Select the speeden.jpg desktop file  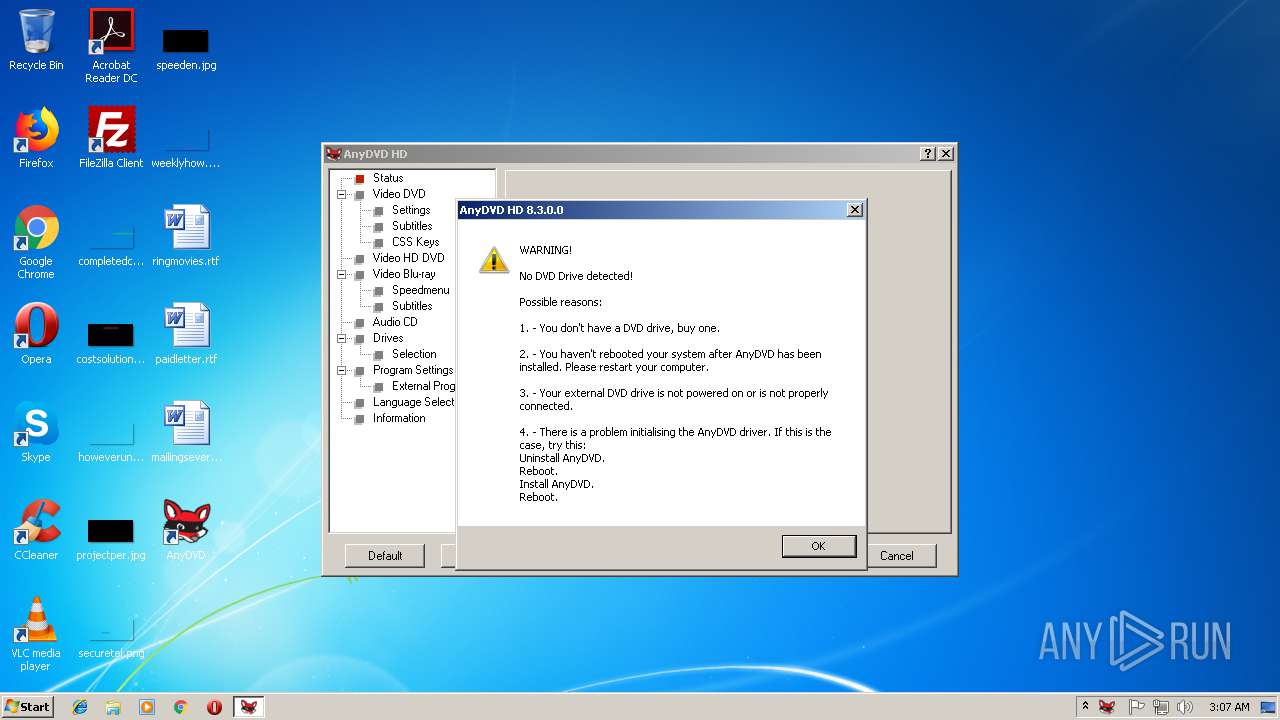point(186,48)
